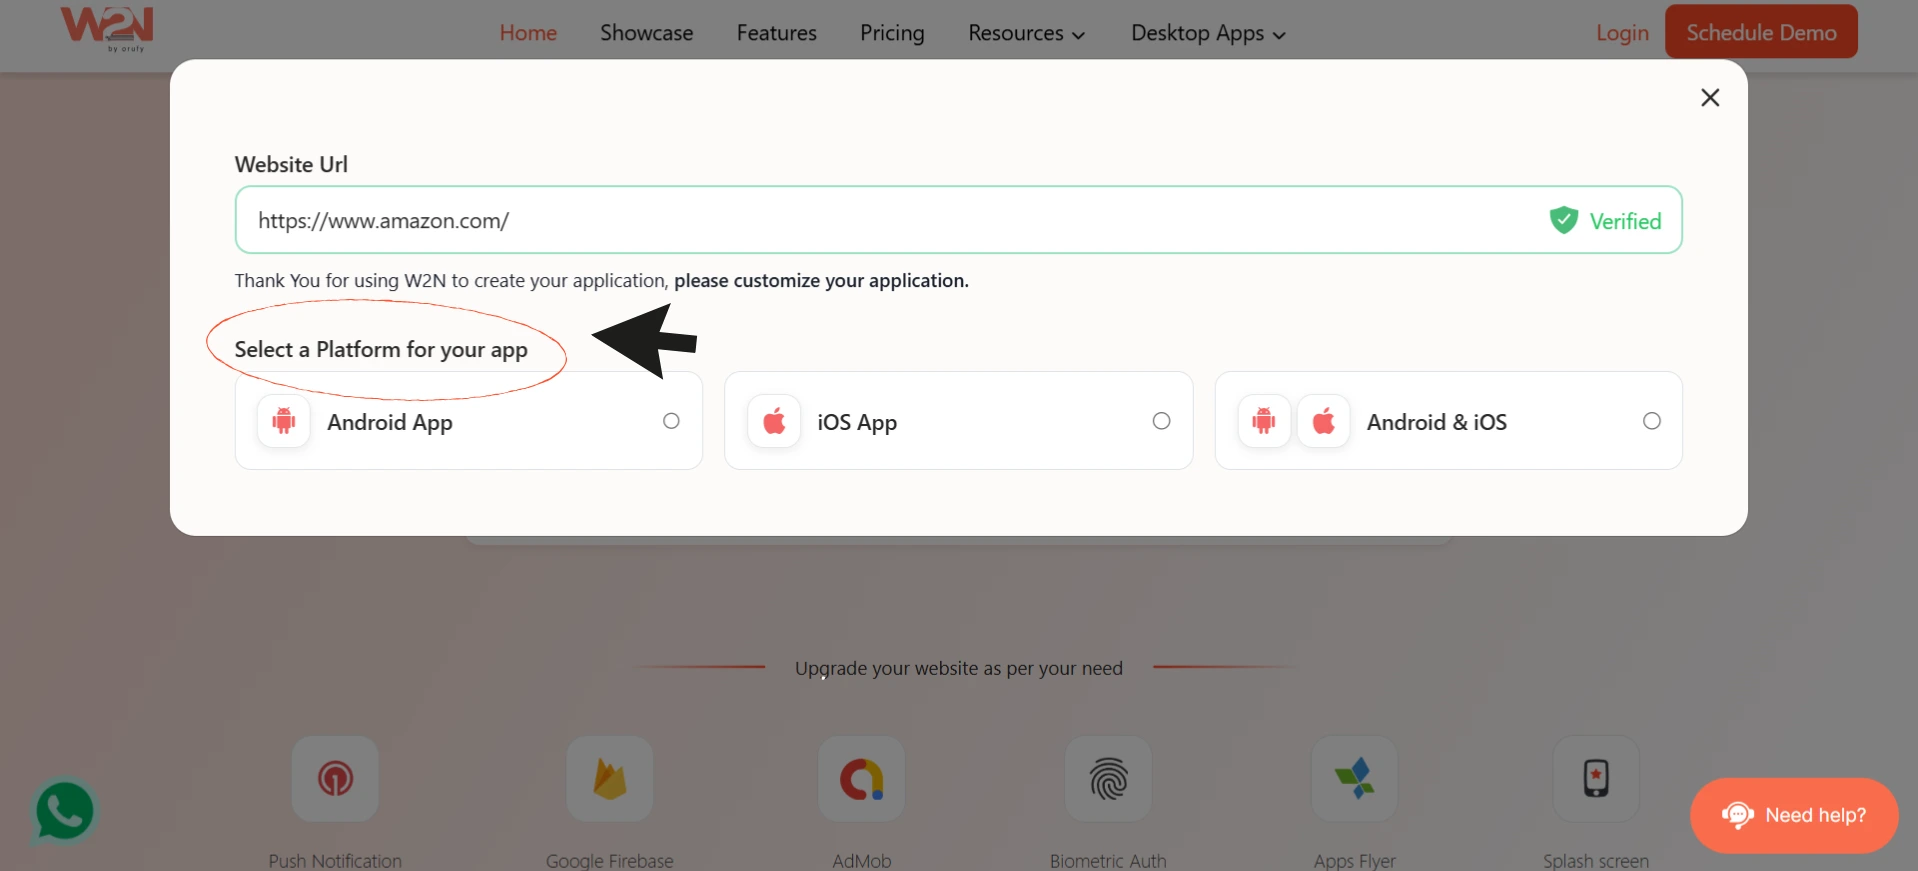Click the Google Firebase feature icon
This screenshot has width=1918, height=871.
610,779
